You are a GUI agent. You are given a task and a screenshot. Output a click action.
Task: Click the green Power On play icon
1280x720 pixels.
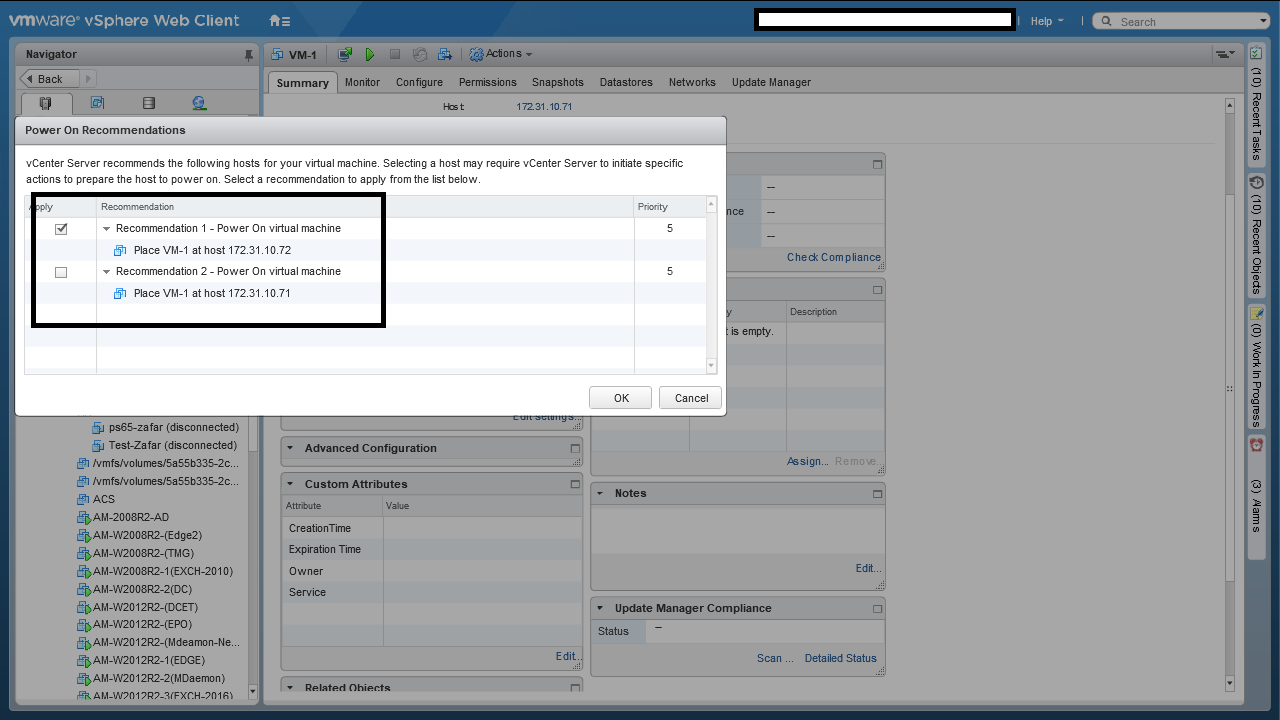click(x=370, y=54)
